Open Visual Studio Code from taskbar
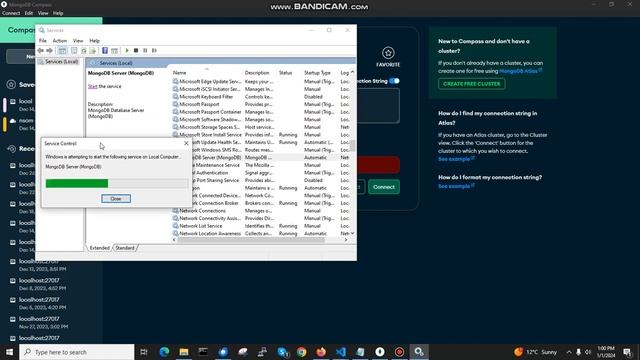 coord(341,352)
